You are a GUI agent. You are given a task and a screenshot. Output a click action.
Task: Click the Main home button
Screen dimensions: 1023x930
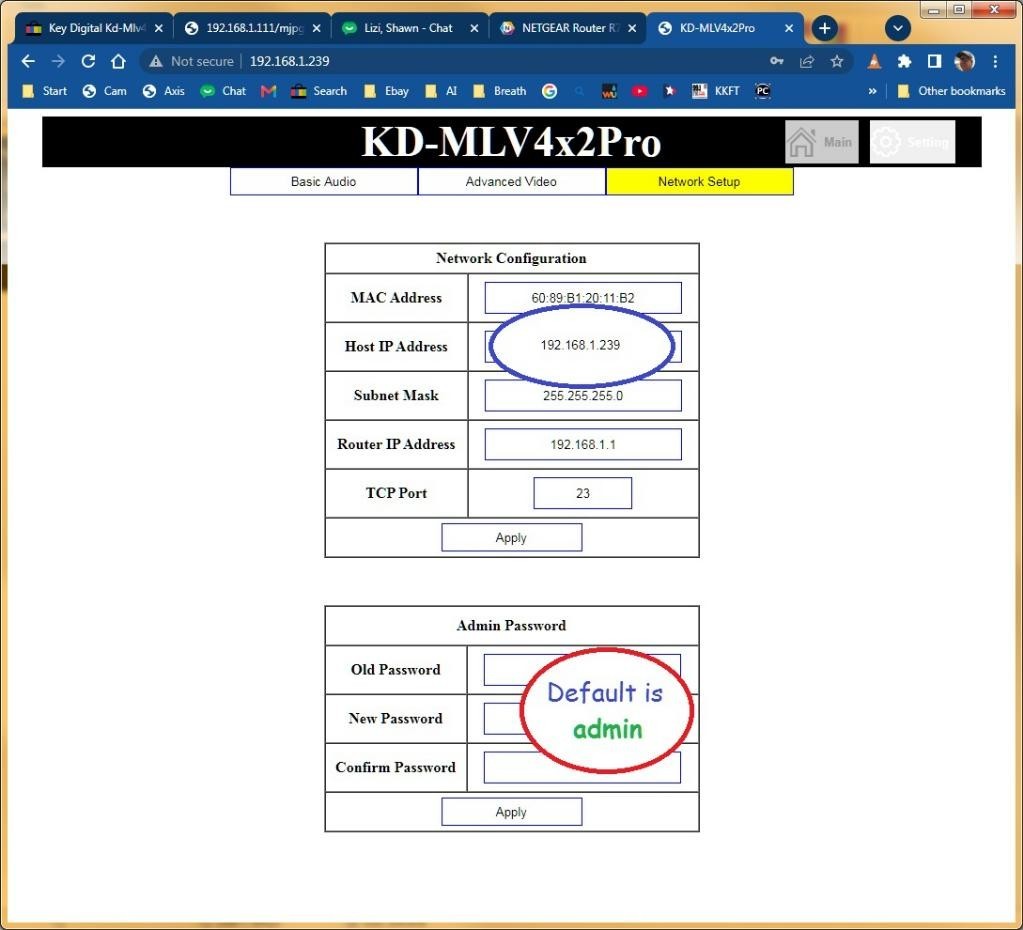coord(821,142)
